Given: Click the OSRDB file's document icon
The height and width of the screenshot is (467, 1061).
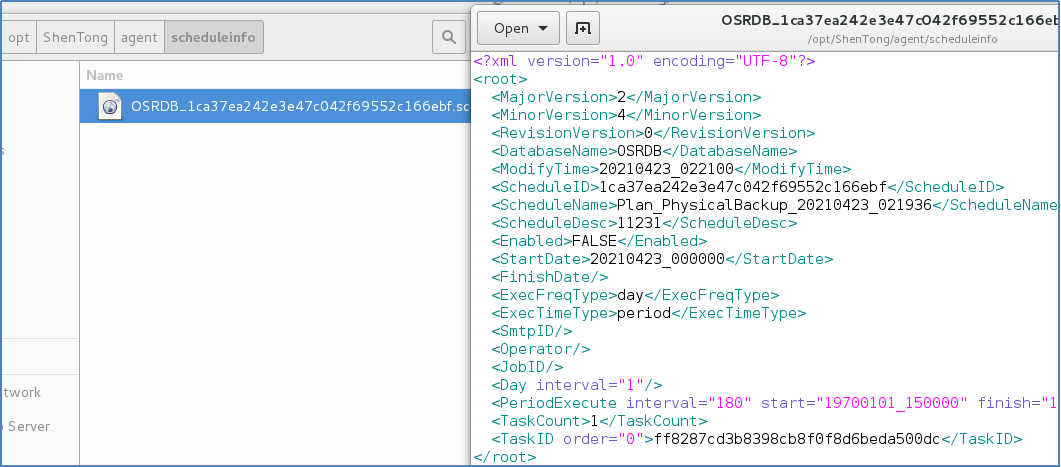Looking at the screenshot, I should pyautogui.click(x=110, y=106).
